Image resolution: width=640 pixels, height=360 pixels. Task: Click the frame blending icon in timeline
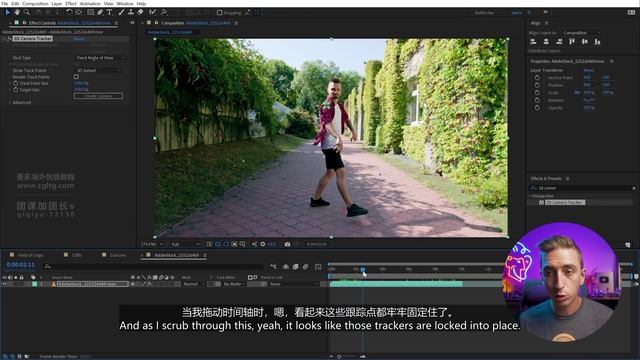point(296,267)
